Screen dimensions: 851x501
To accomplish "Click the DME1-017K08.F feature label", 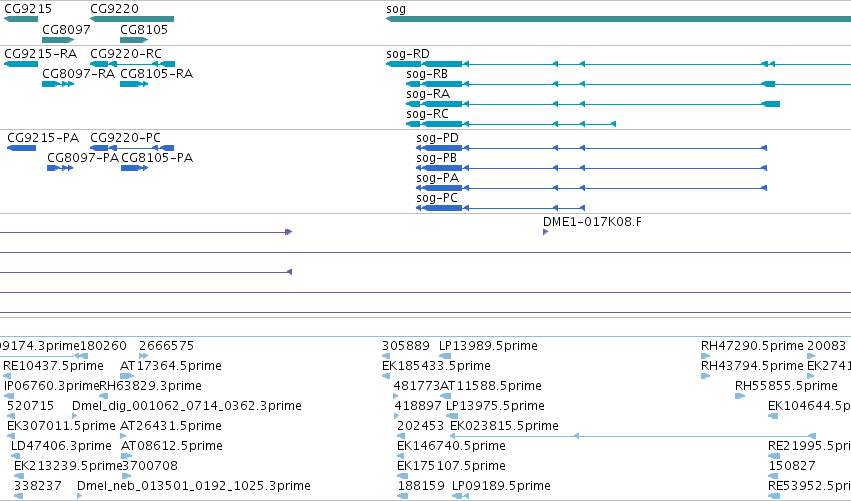I will click(592, 221).
